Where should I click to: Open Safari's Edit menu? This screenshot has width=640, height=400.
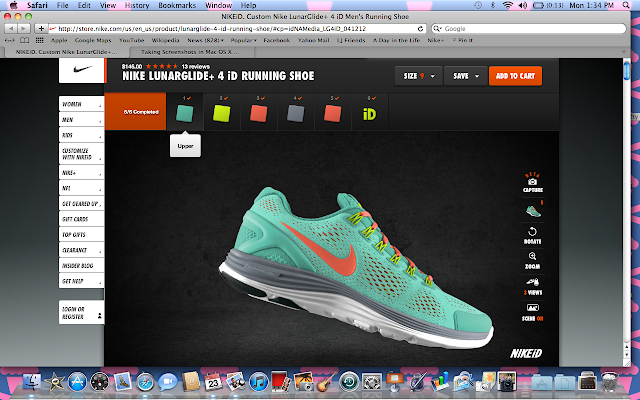(x=84, y=5)
